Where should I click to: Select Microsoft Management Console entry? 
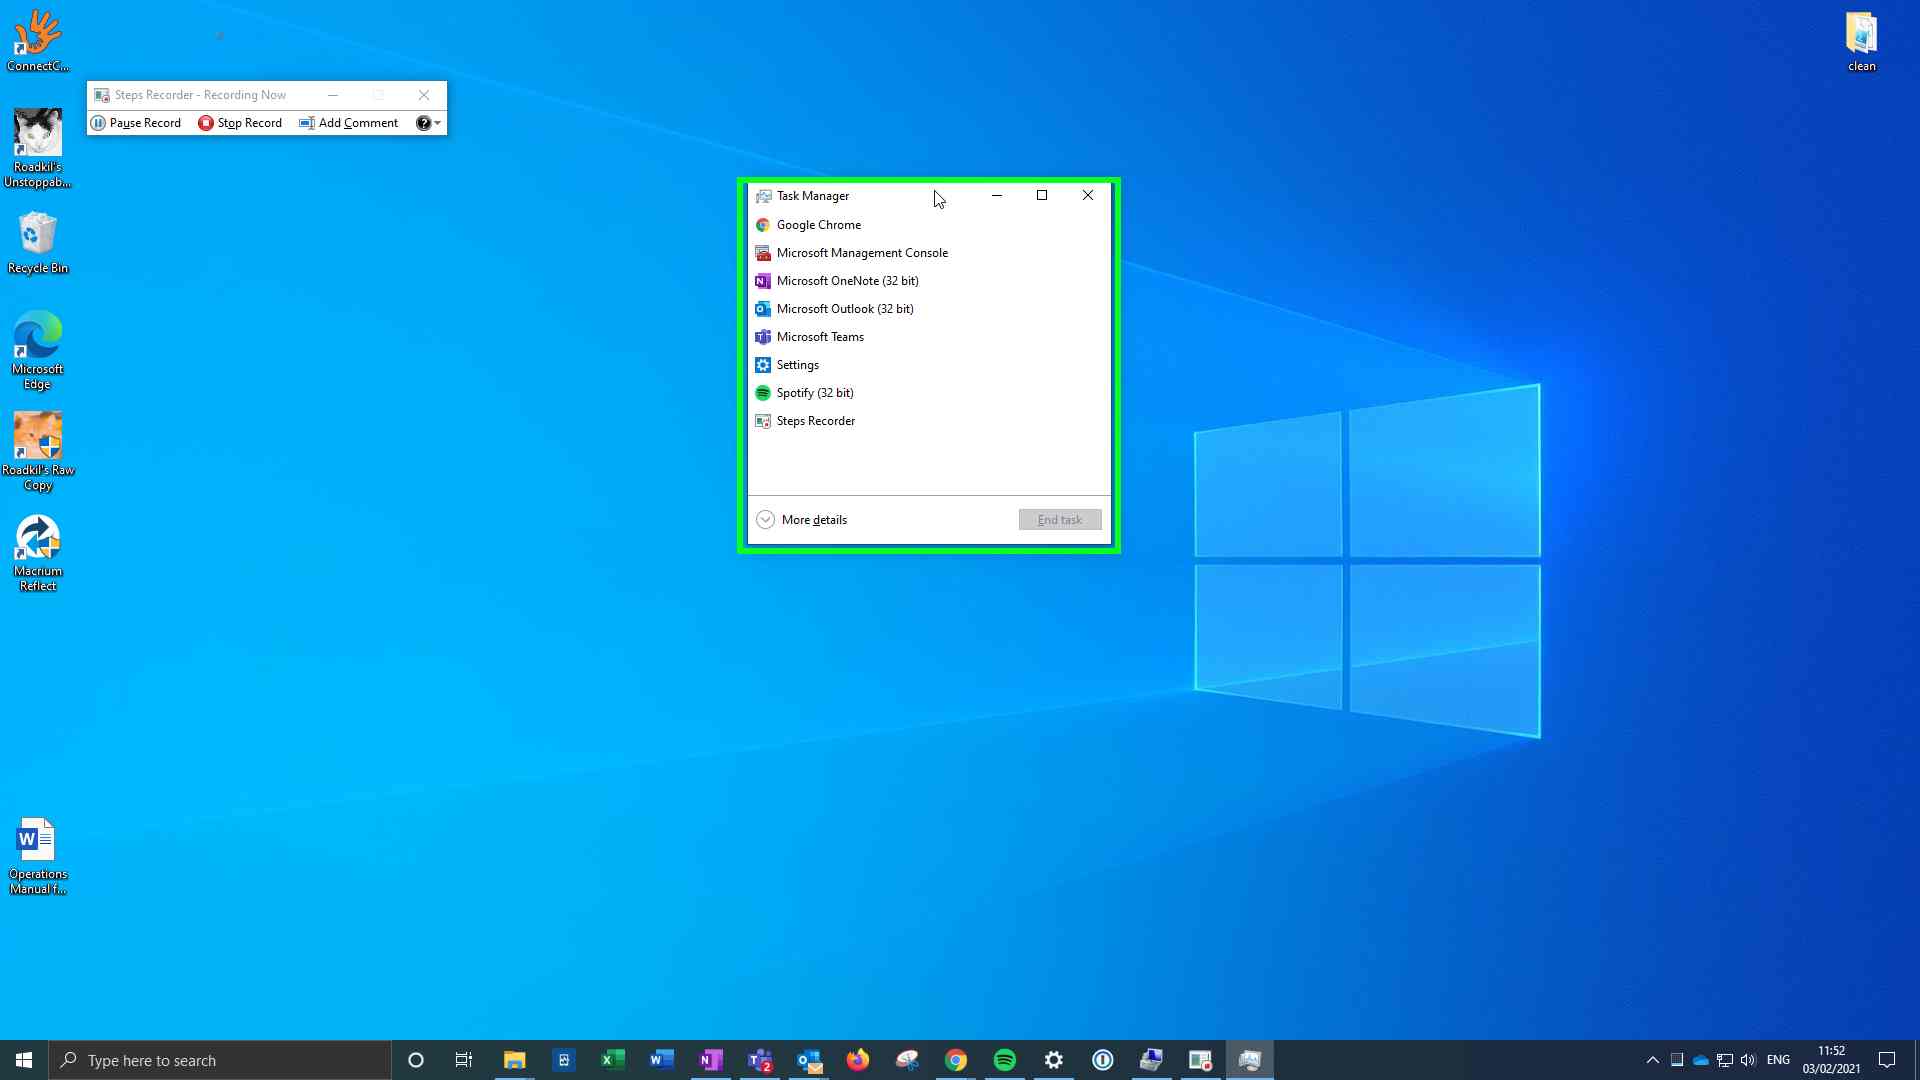861,253
